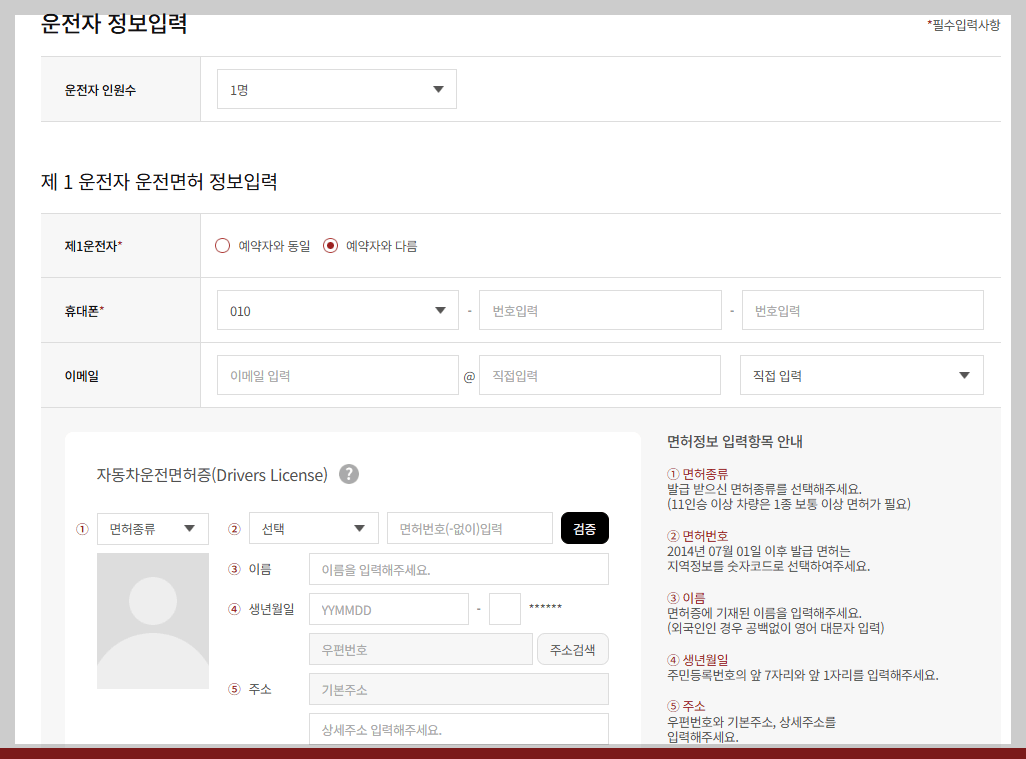Click the 운전자 인원수 row label
1026x759 pixels.
[100, 90]
